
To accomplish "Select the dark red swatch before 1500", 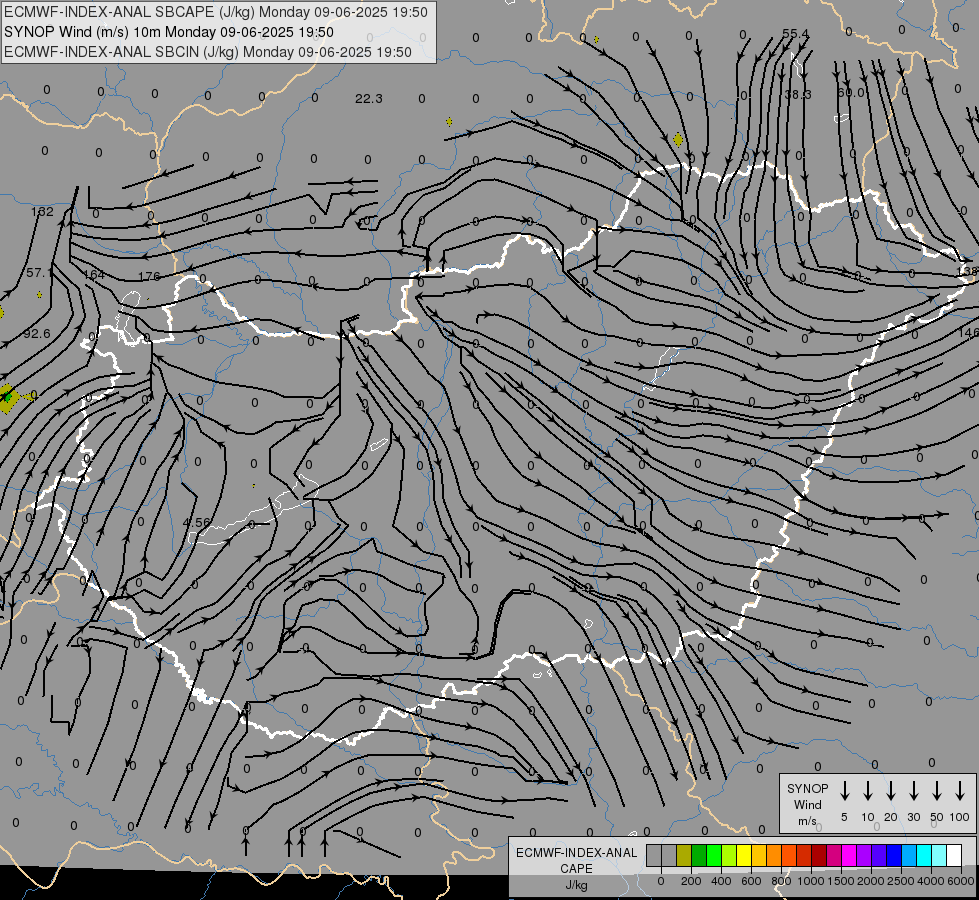I will click(819, 855).
